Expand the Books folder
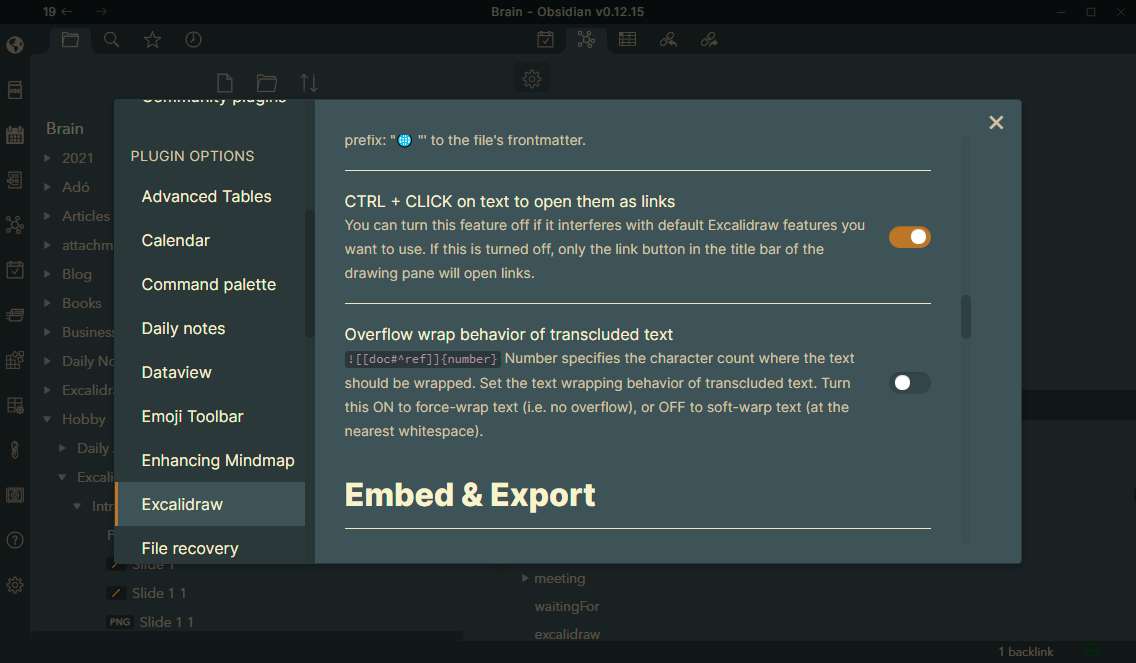Viewport: 1136px width, 663px height. [47, 303]
